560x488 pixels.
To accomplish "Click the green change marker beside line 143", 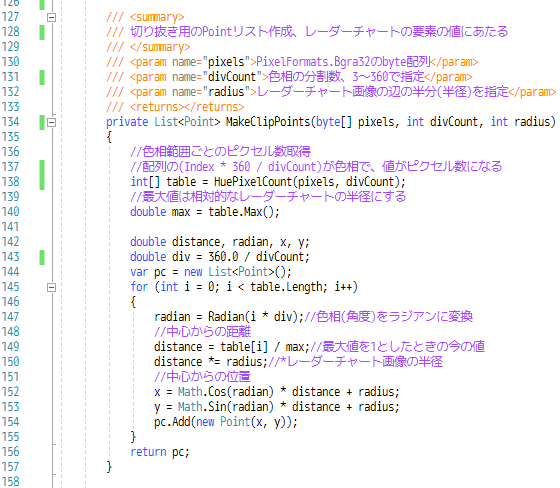I will (42, 257).
